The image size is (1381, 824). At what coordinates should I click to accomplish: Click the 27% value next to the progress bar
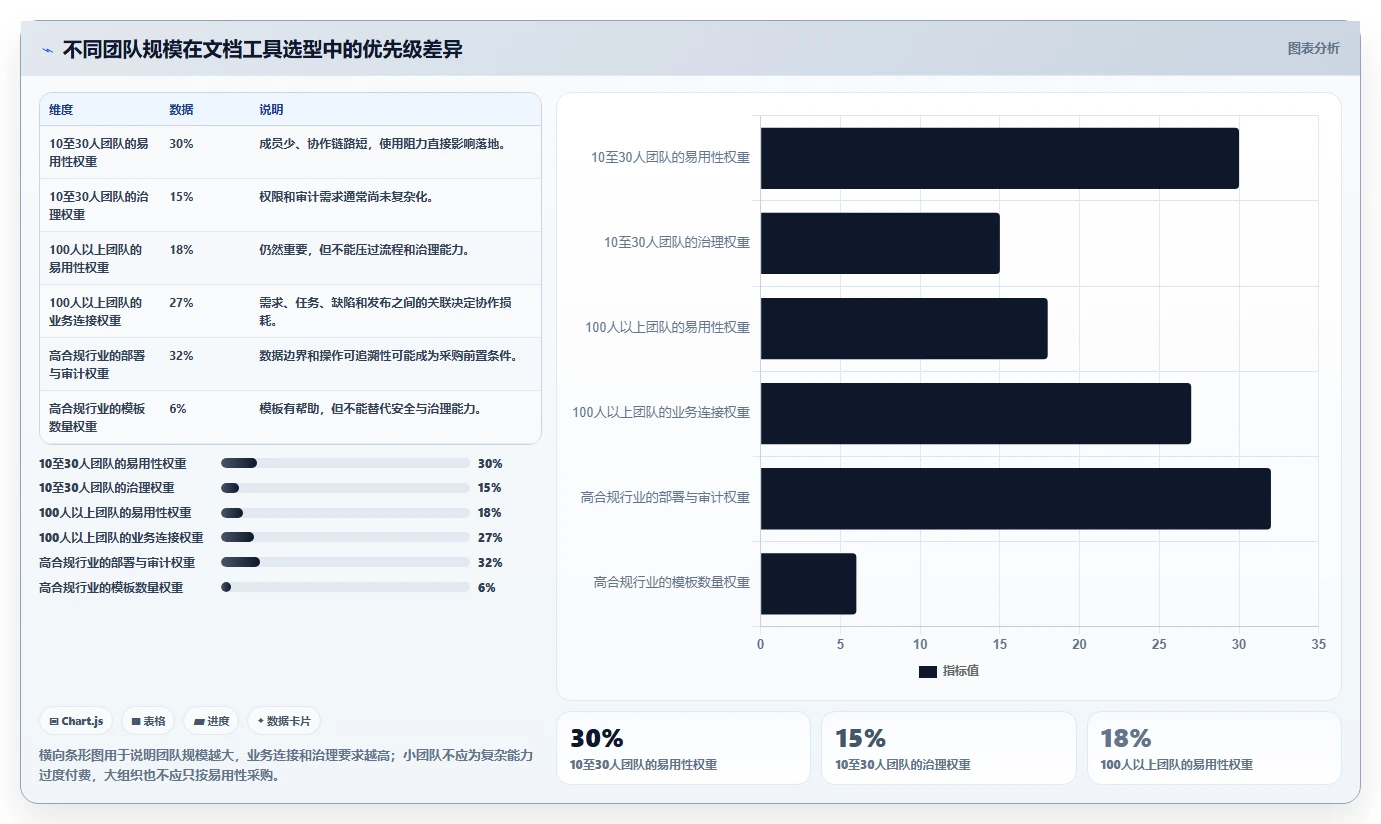[490, 538]
